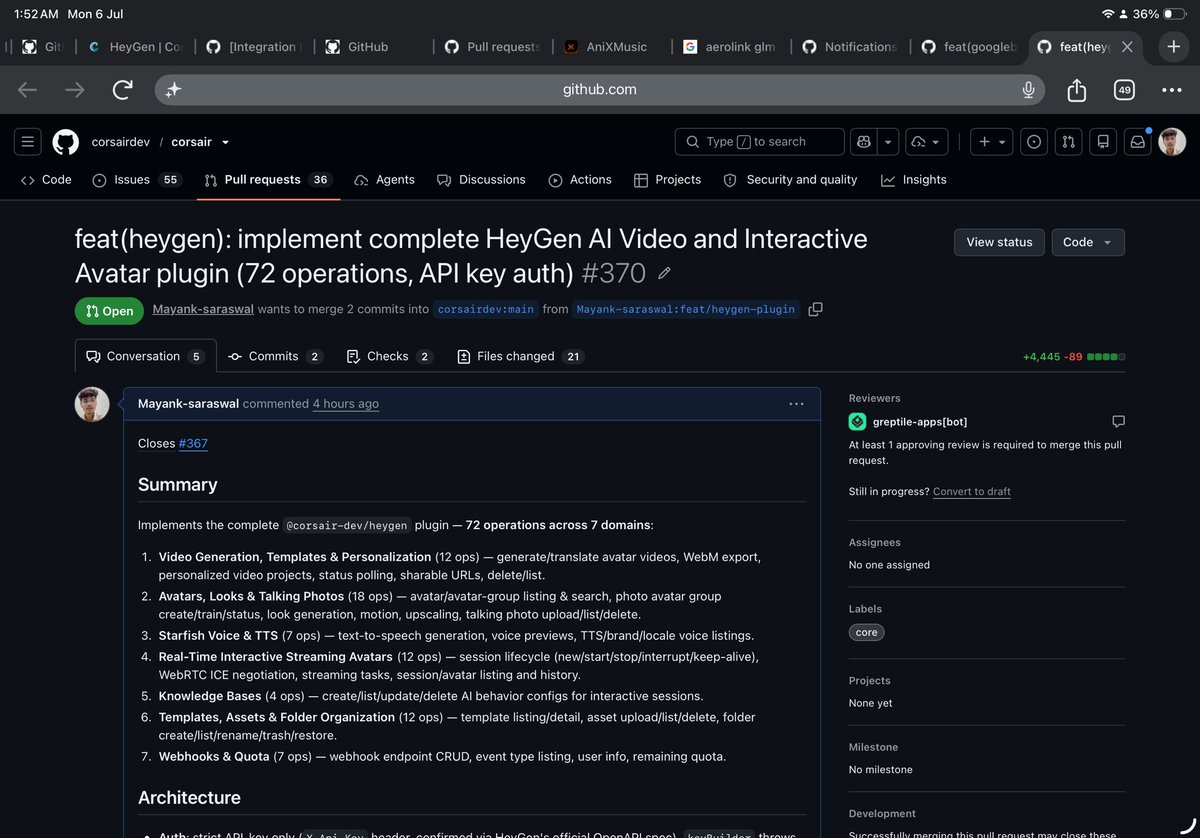Click the Convert to draft link
The height and width of the screenshot is (838, 1200).
coord(972,492)
